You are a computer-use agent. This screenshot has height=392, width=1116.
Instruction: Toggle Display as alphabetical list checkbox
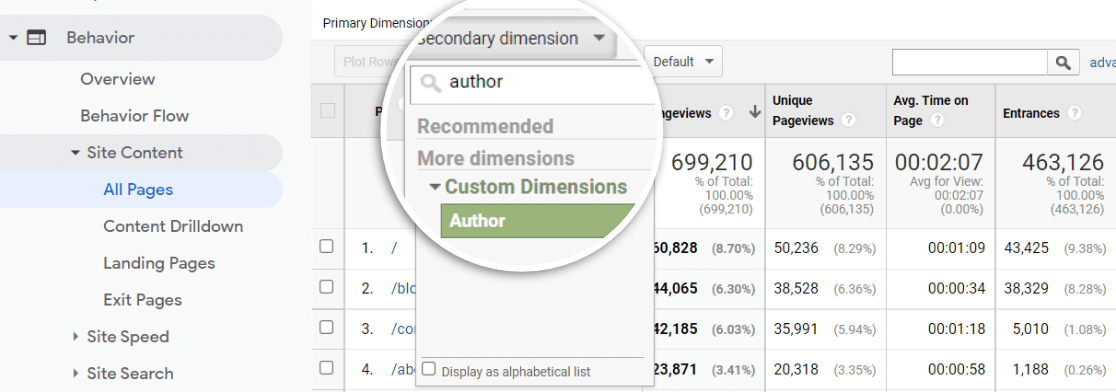point(428,369)
